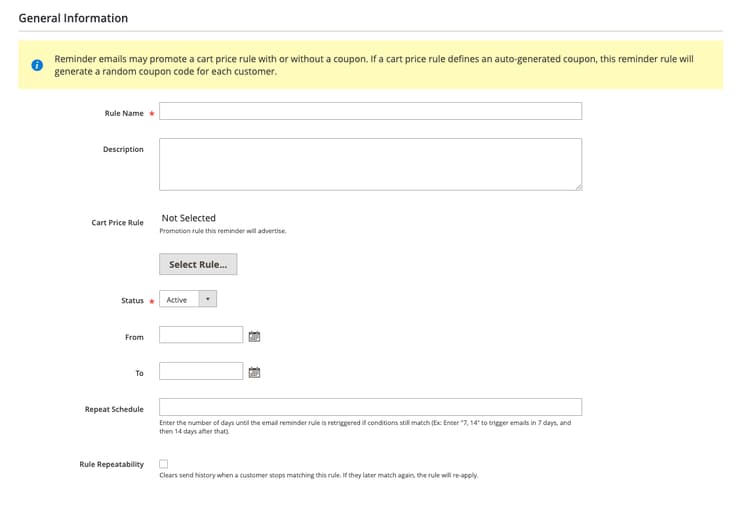This screenshot has width=750, height=518.
Task: Click the Rule Repeatability label
Action: [x=111, y=464]
